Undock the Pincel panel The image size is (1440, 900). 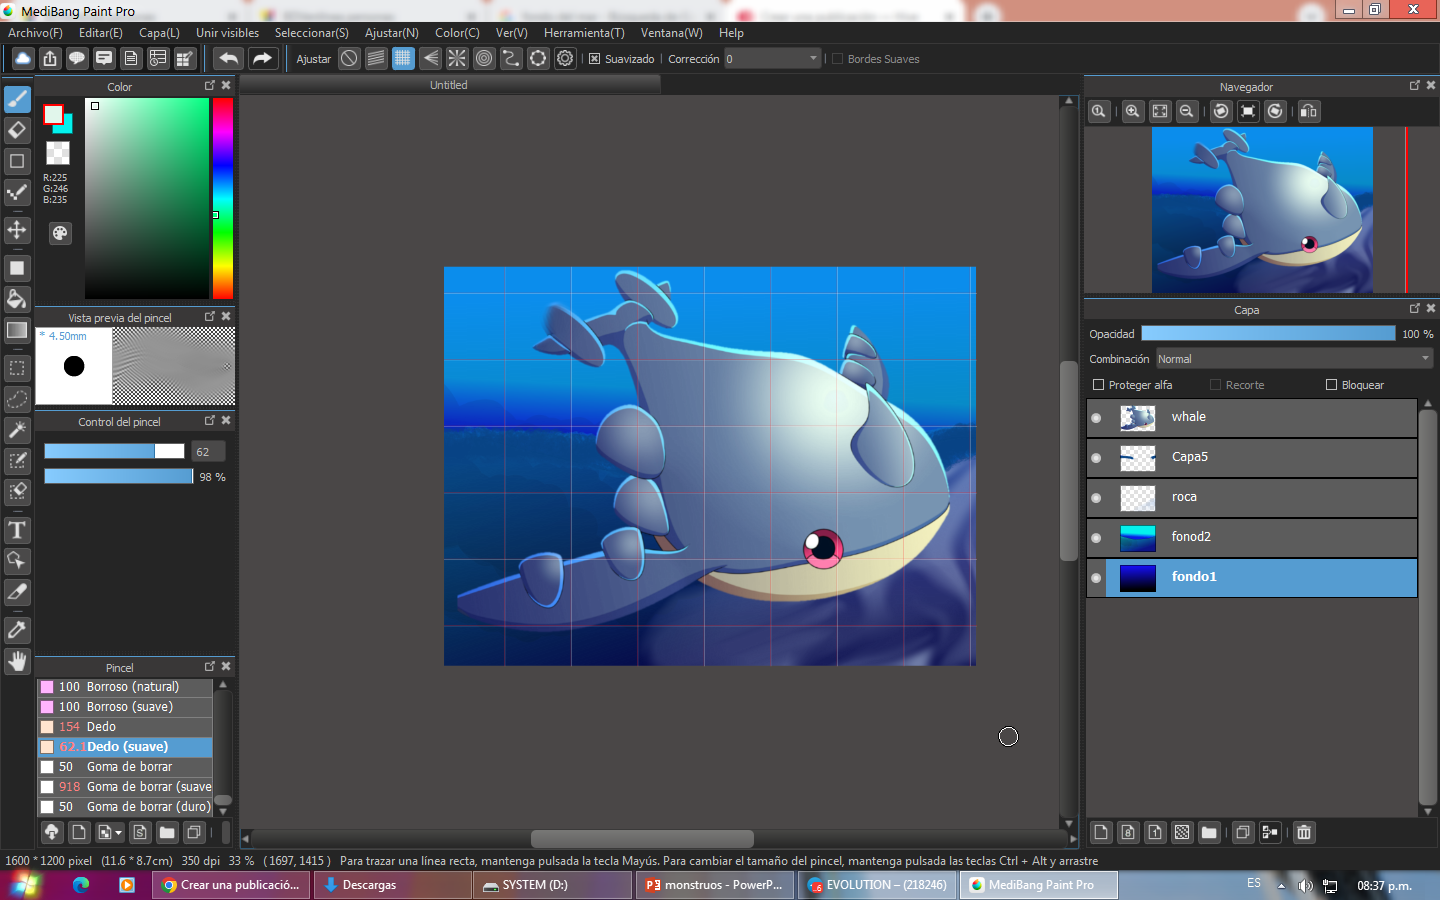point(210,666)
